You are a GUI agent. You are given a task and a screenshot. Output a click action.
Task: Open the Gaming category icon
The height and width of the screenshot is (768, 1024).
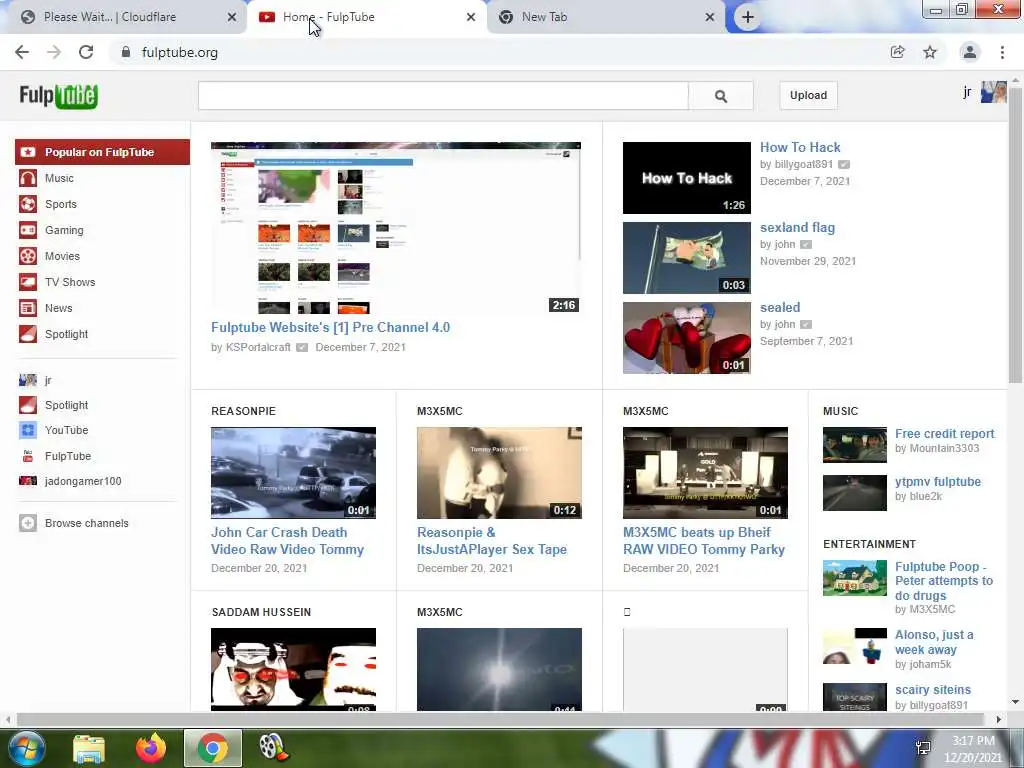click(27, 230)
